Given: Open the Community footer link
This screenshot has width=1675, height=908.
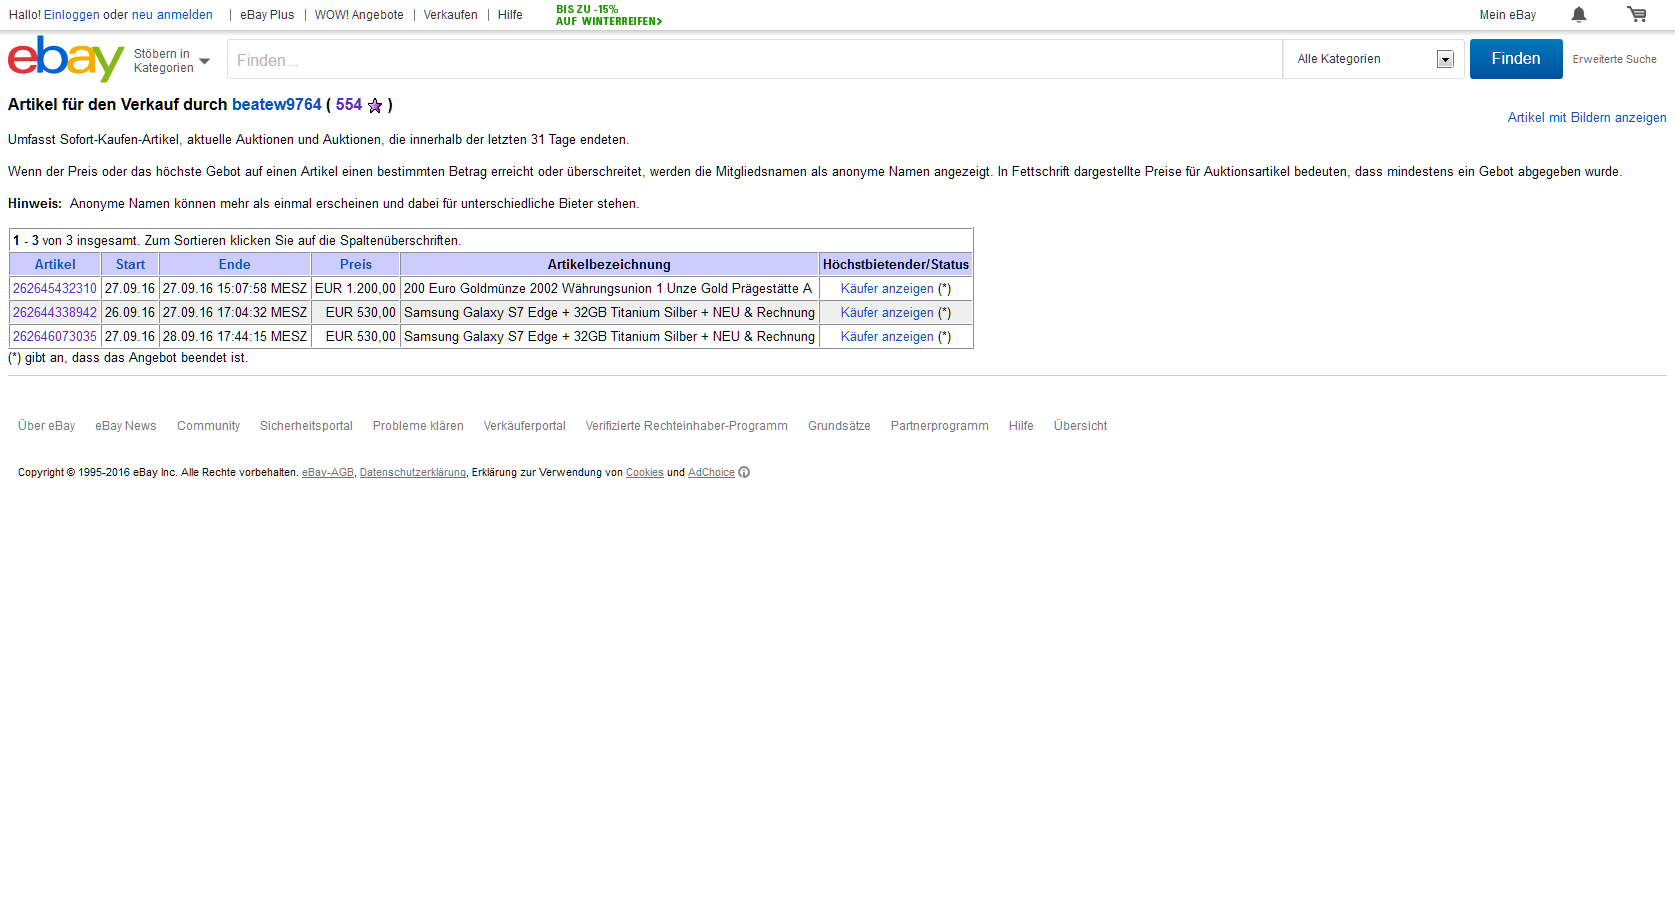Looking at the screenshot, I should point(208,426).
